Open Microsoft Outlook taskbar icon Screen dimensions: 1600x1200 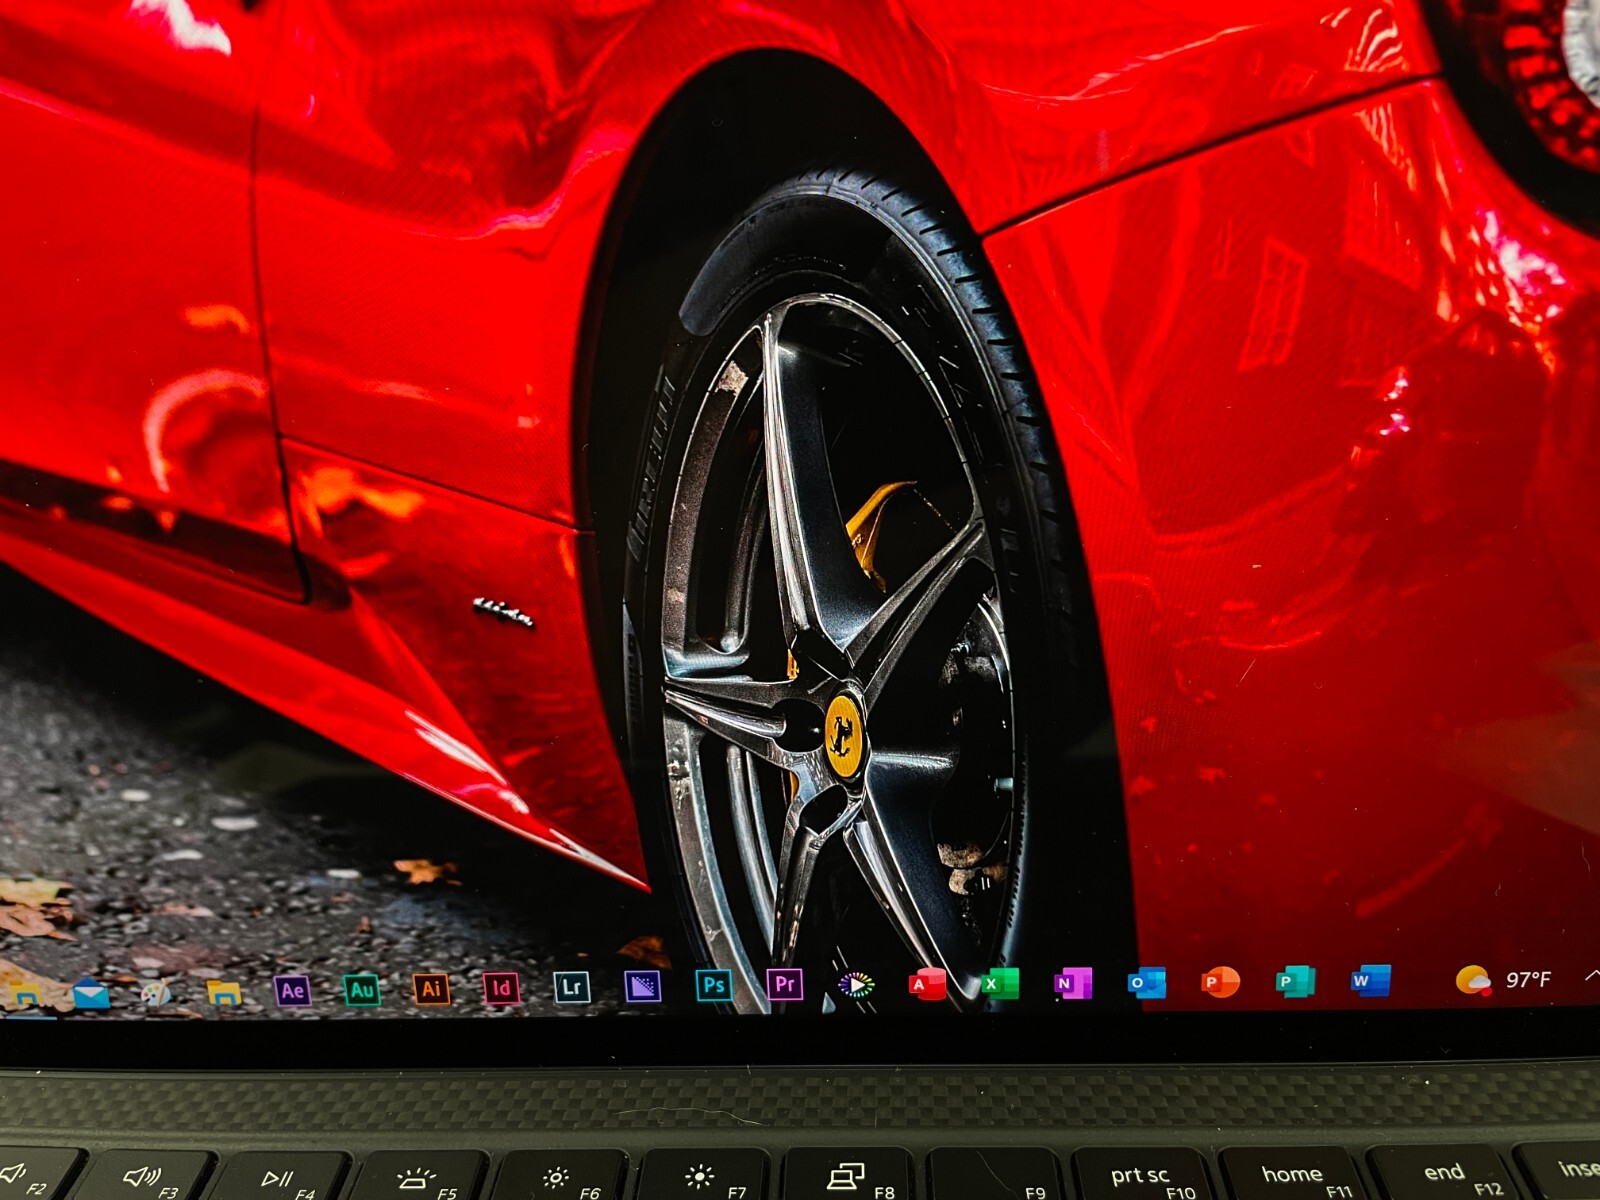1146,983
